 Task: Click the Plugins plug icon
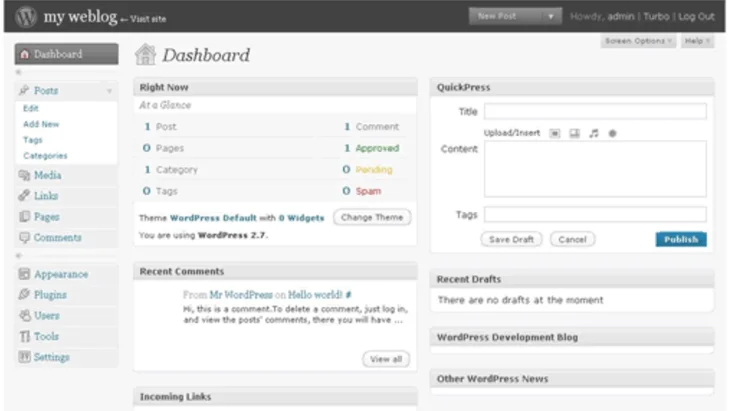(24, 295)
